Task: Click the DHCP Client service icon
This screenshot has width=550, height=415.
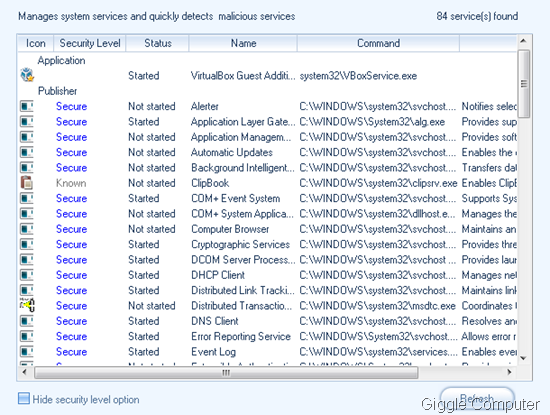Action: point(27,275)
